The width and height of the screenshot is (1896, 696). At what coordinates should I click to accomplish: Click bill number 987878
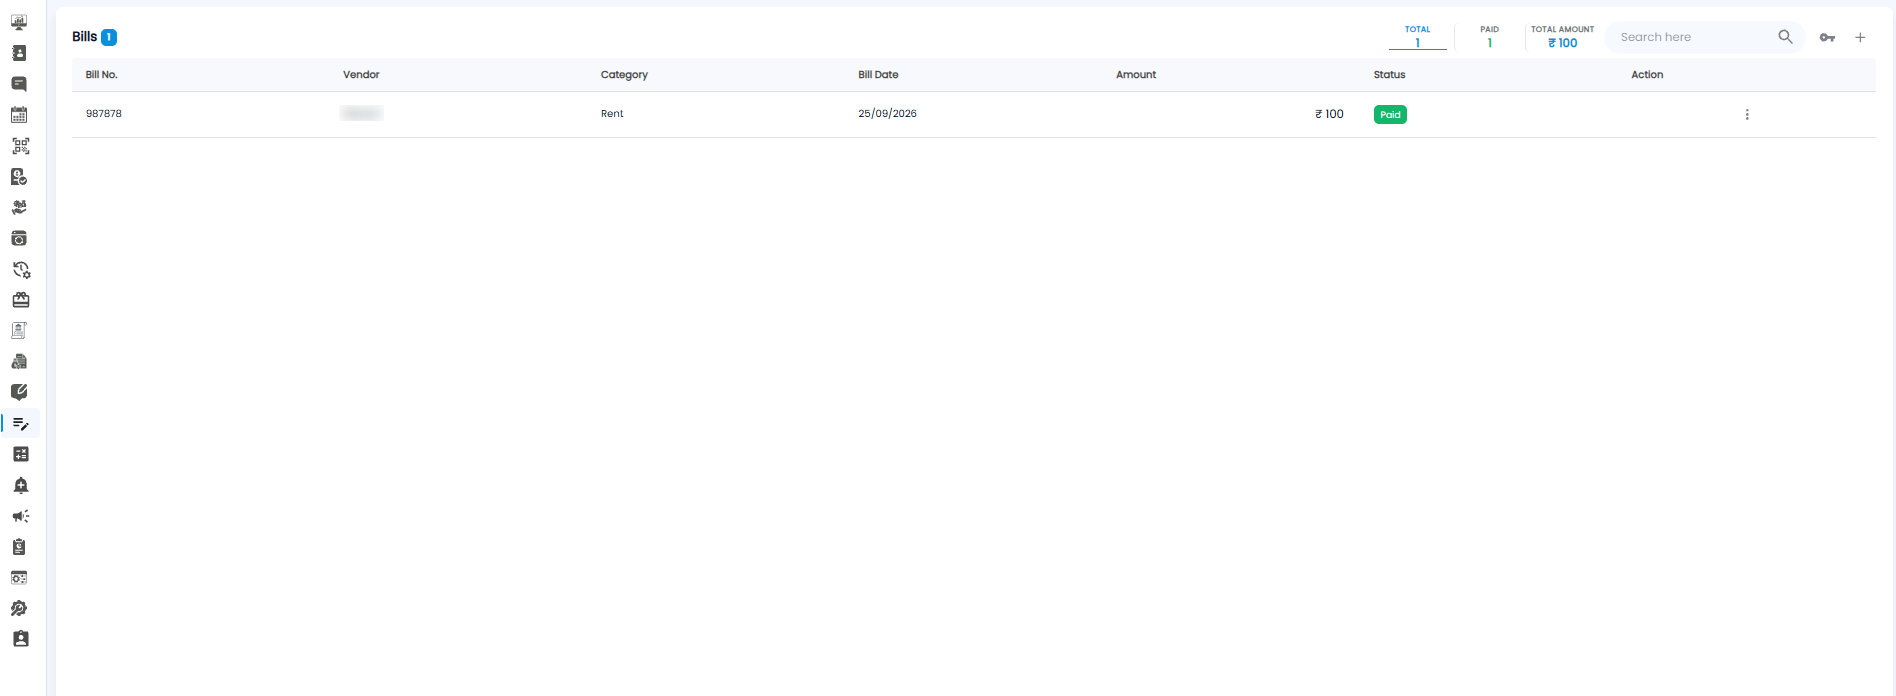[x=104, y=114]
